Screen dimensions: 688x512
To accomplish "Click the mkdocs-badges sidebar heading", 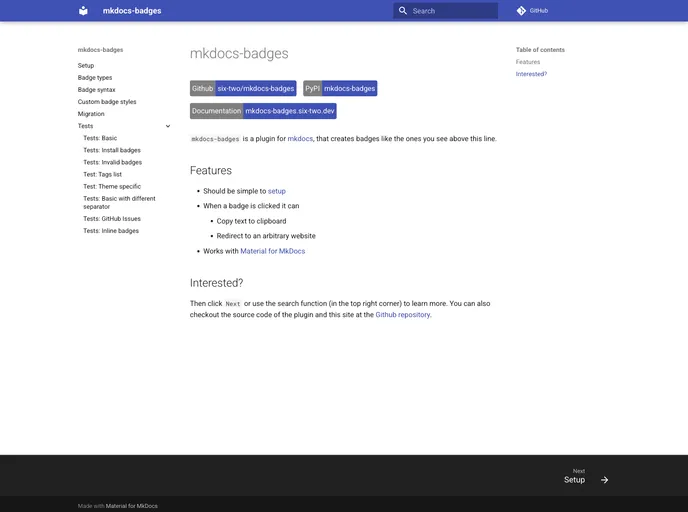I will (x=100, y=50).
